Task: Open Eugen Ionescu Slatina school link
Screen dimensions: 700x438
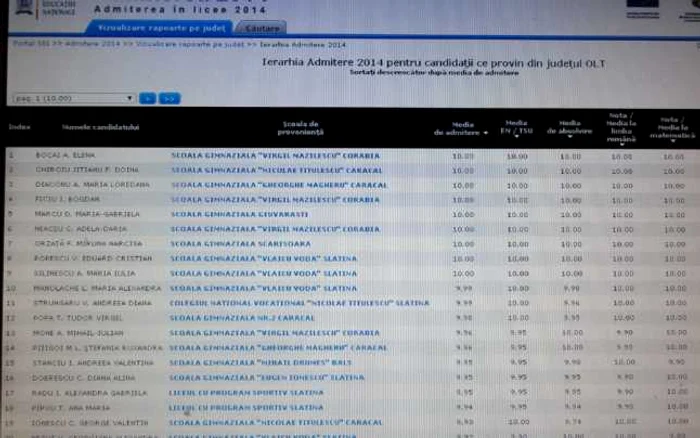Action: click(267, 378)
